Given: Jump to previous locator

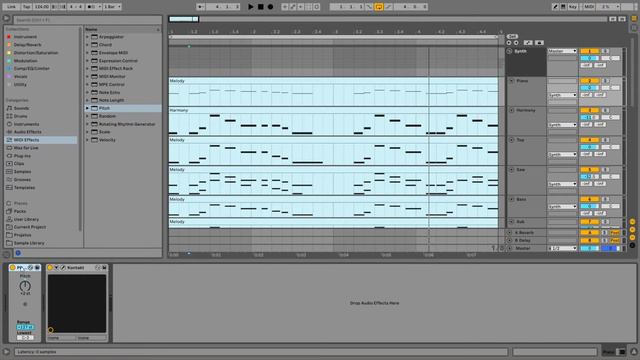Looking at the screenshot, I should point(509,42).
